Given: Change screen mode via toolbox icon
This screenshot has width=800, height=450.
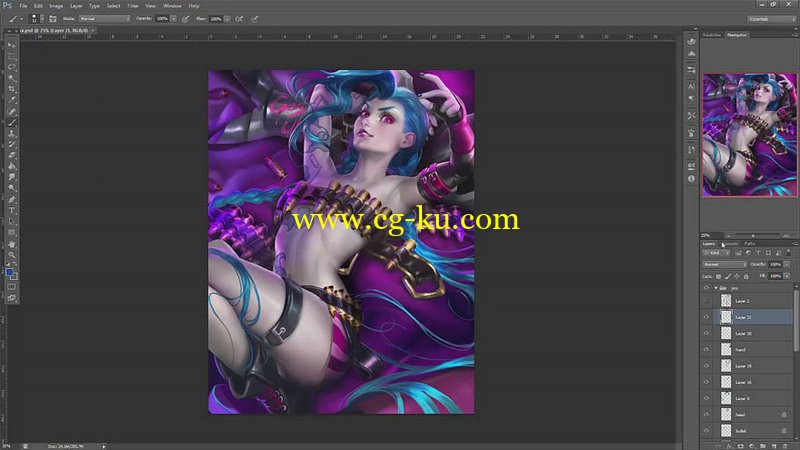Looking at the screenshot, I should coord(11,298).
